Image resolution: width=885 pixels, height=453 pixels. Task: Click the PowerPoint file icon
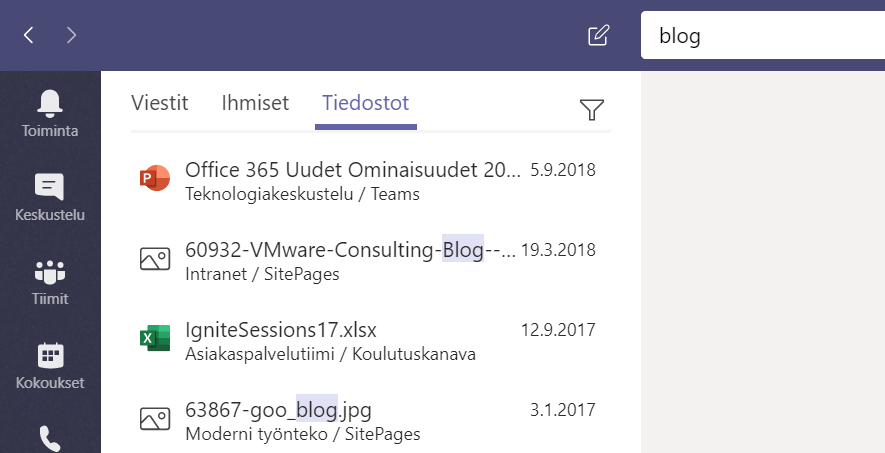(x=154, y=181)
